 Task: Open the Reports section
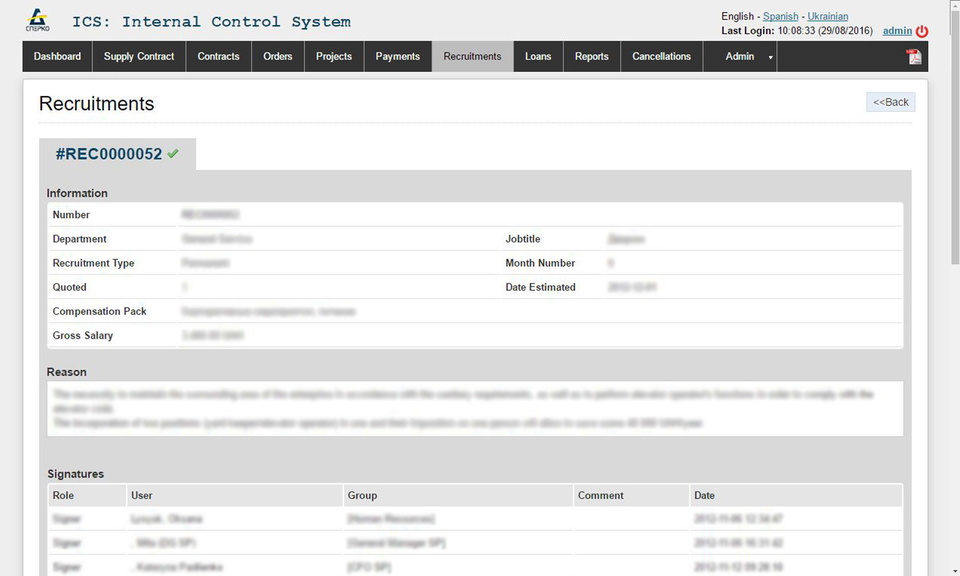tap(591, 57)
